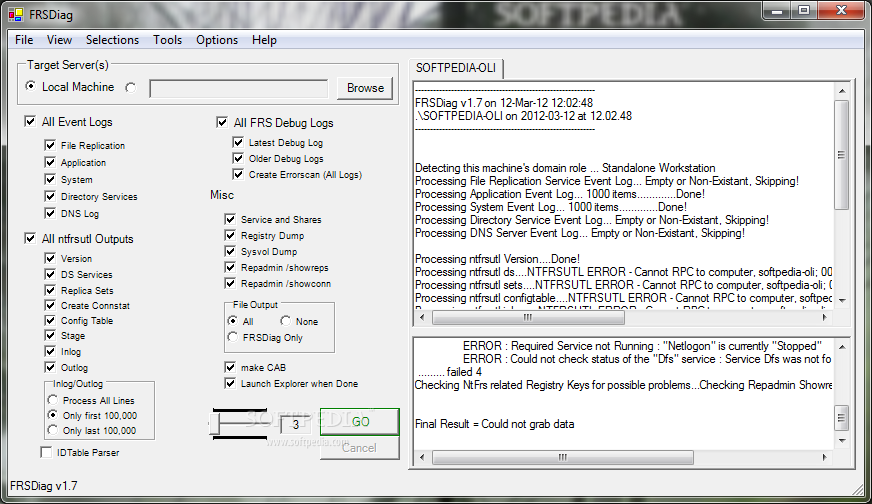Viewport: 872px width, 504px height.
Task: Toggle All ntfrsutl Outputs checkbox
Action: pyautogui.click(x=30, y=238)
